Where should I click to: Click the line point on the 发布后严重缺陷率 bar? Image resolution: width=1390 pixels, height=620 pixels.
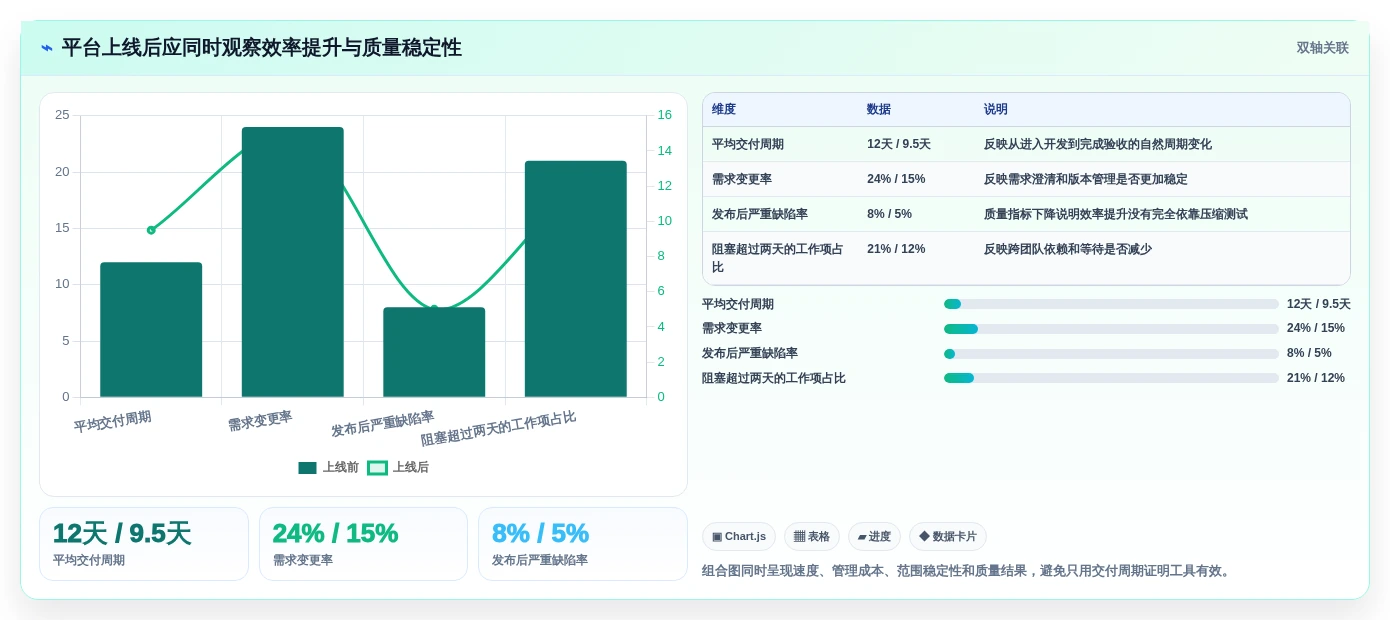(x=434, y=309)
